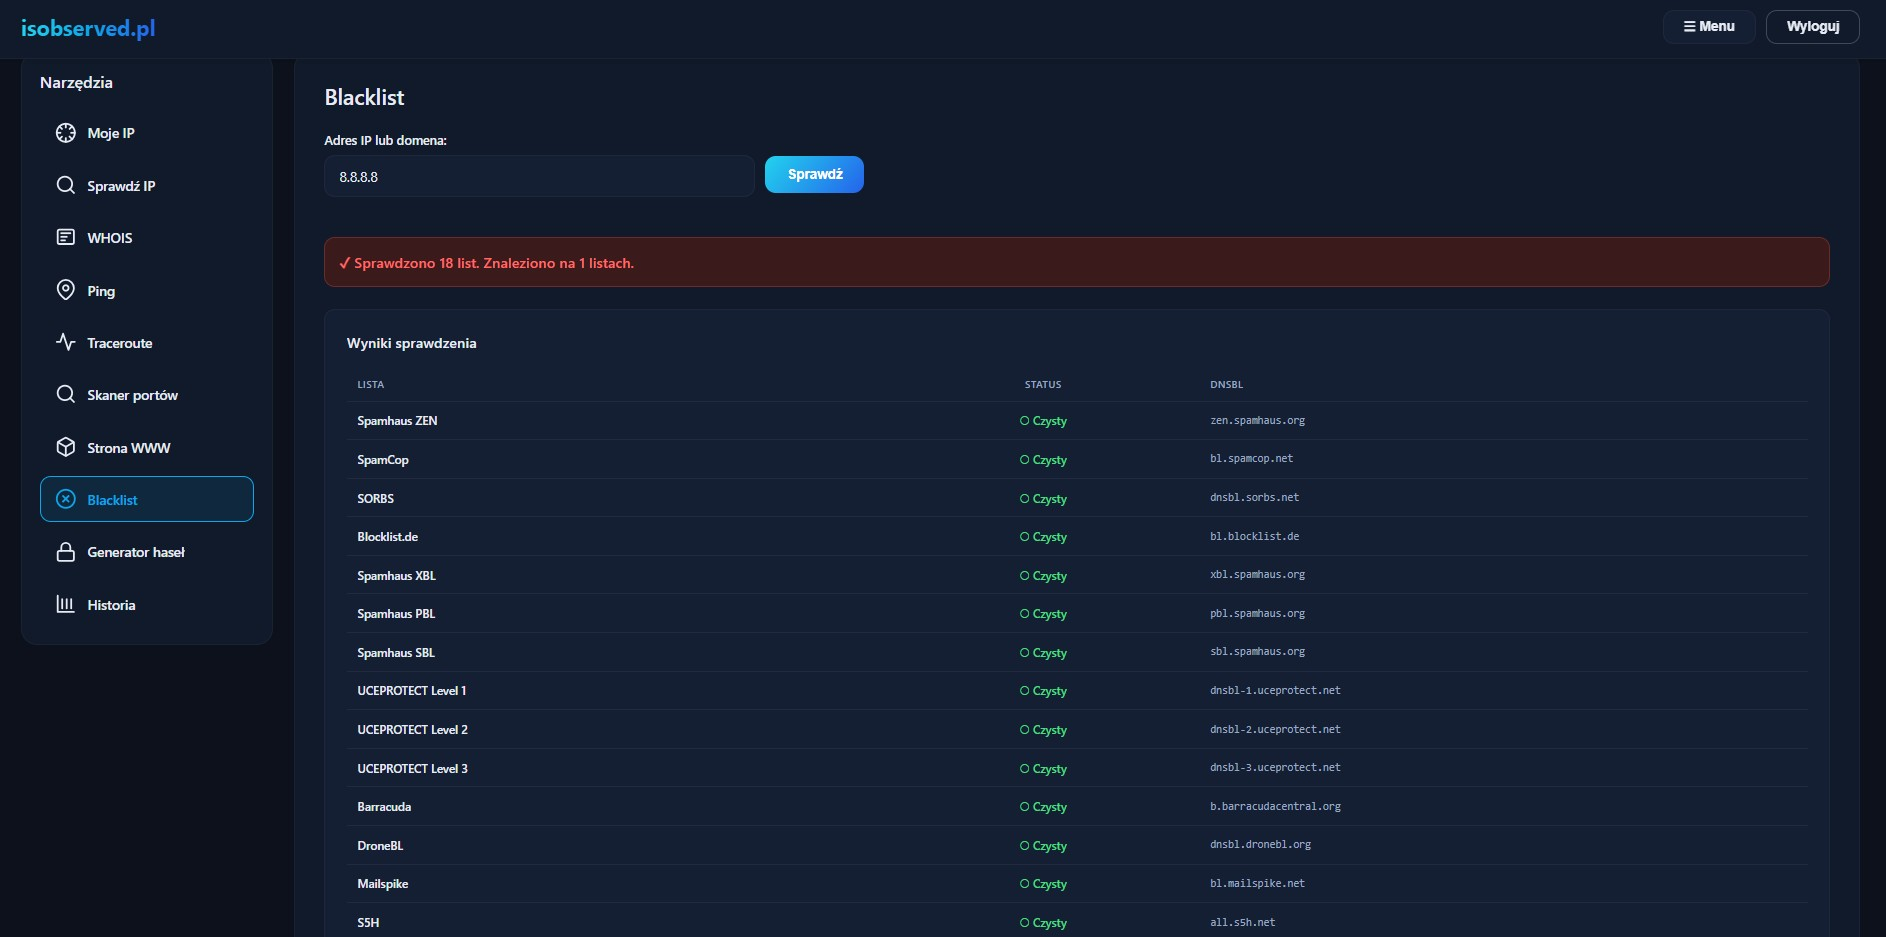View Historia in the sidebar
The width and height of the screenshot is (1886, 937).
click(x=147, y=604)
